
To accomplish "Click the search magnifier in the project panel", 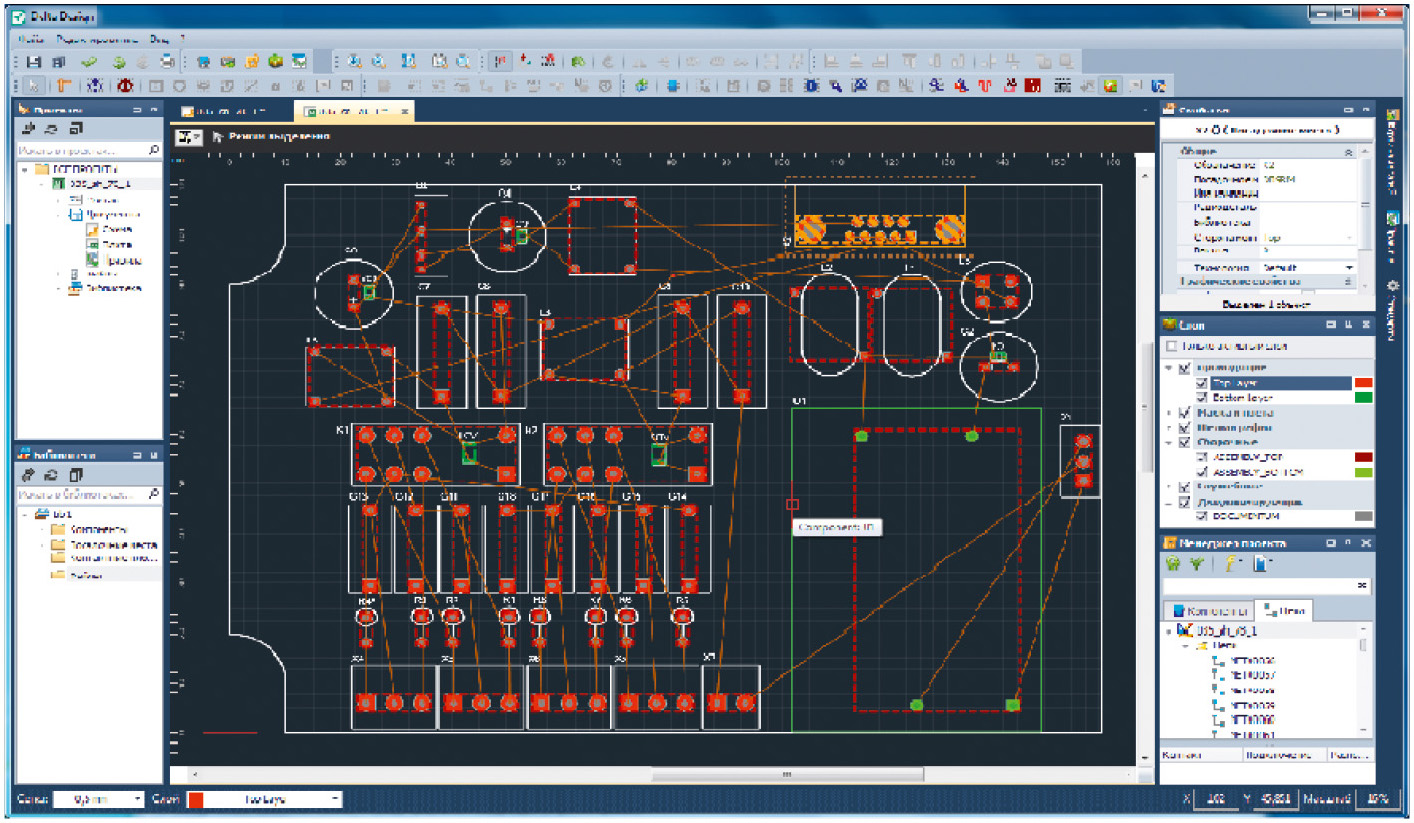I will (154, 150).
